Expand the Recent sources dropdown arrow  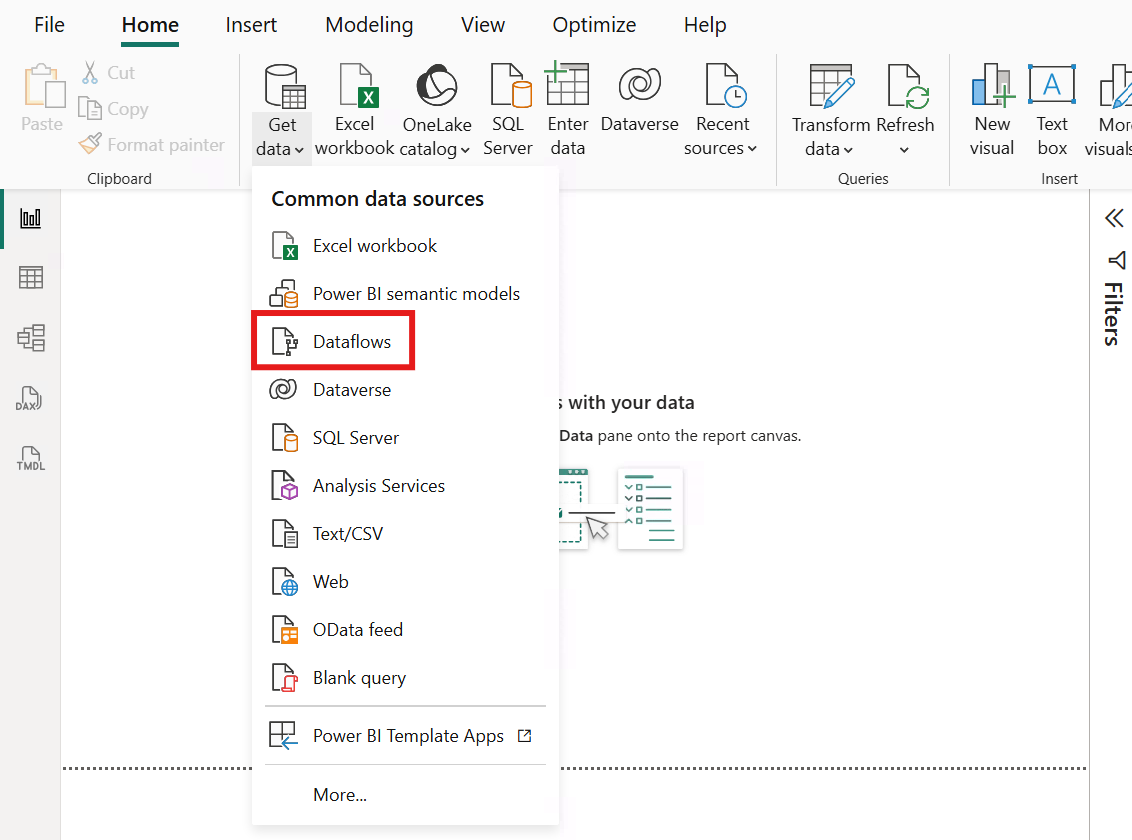752,149
